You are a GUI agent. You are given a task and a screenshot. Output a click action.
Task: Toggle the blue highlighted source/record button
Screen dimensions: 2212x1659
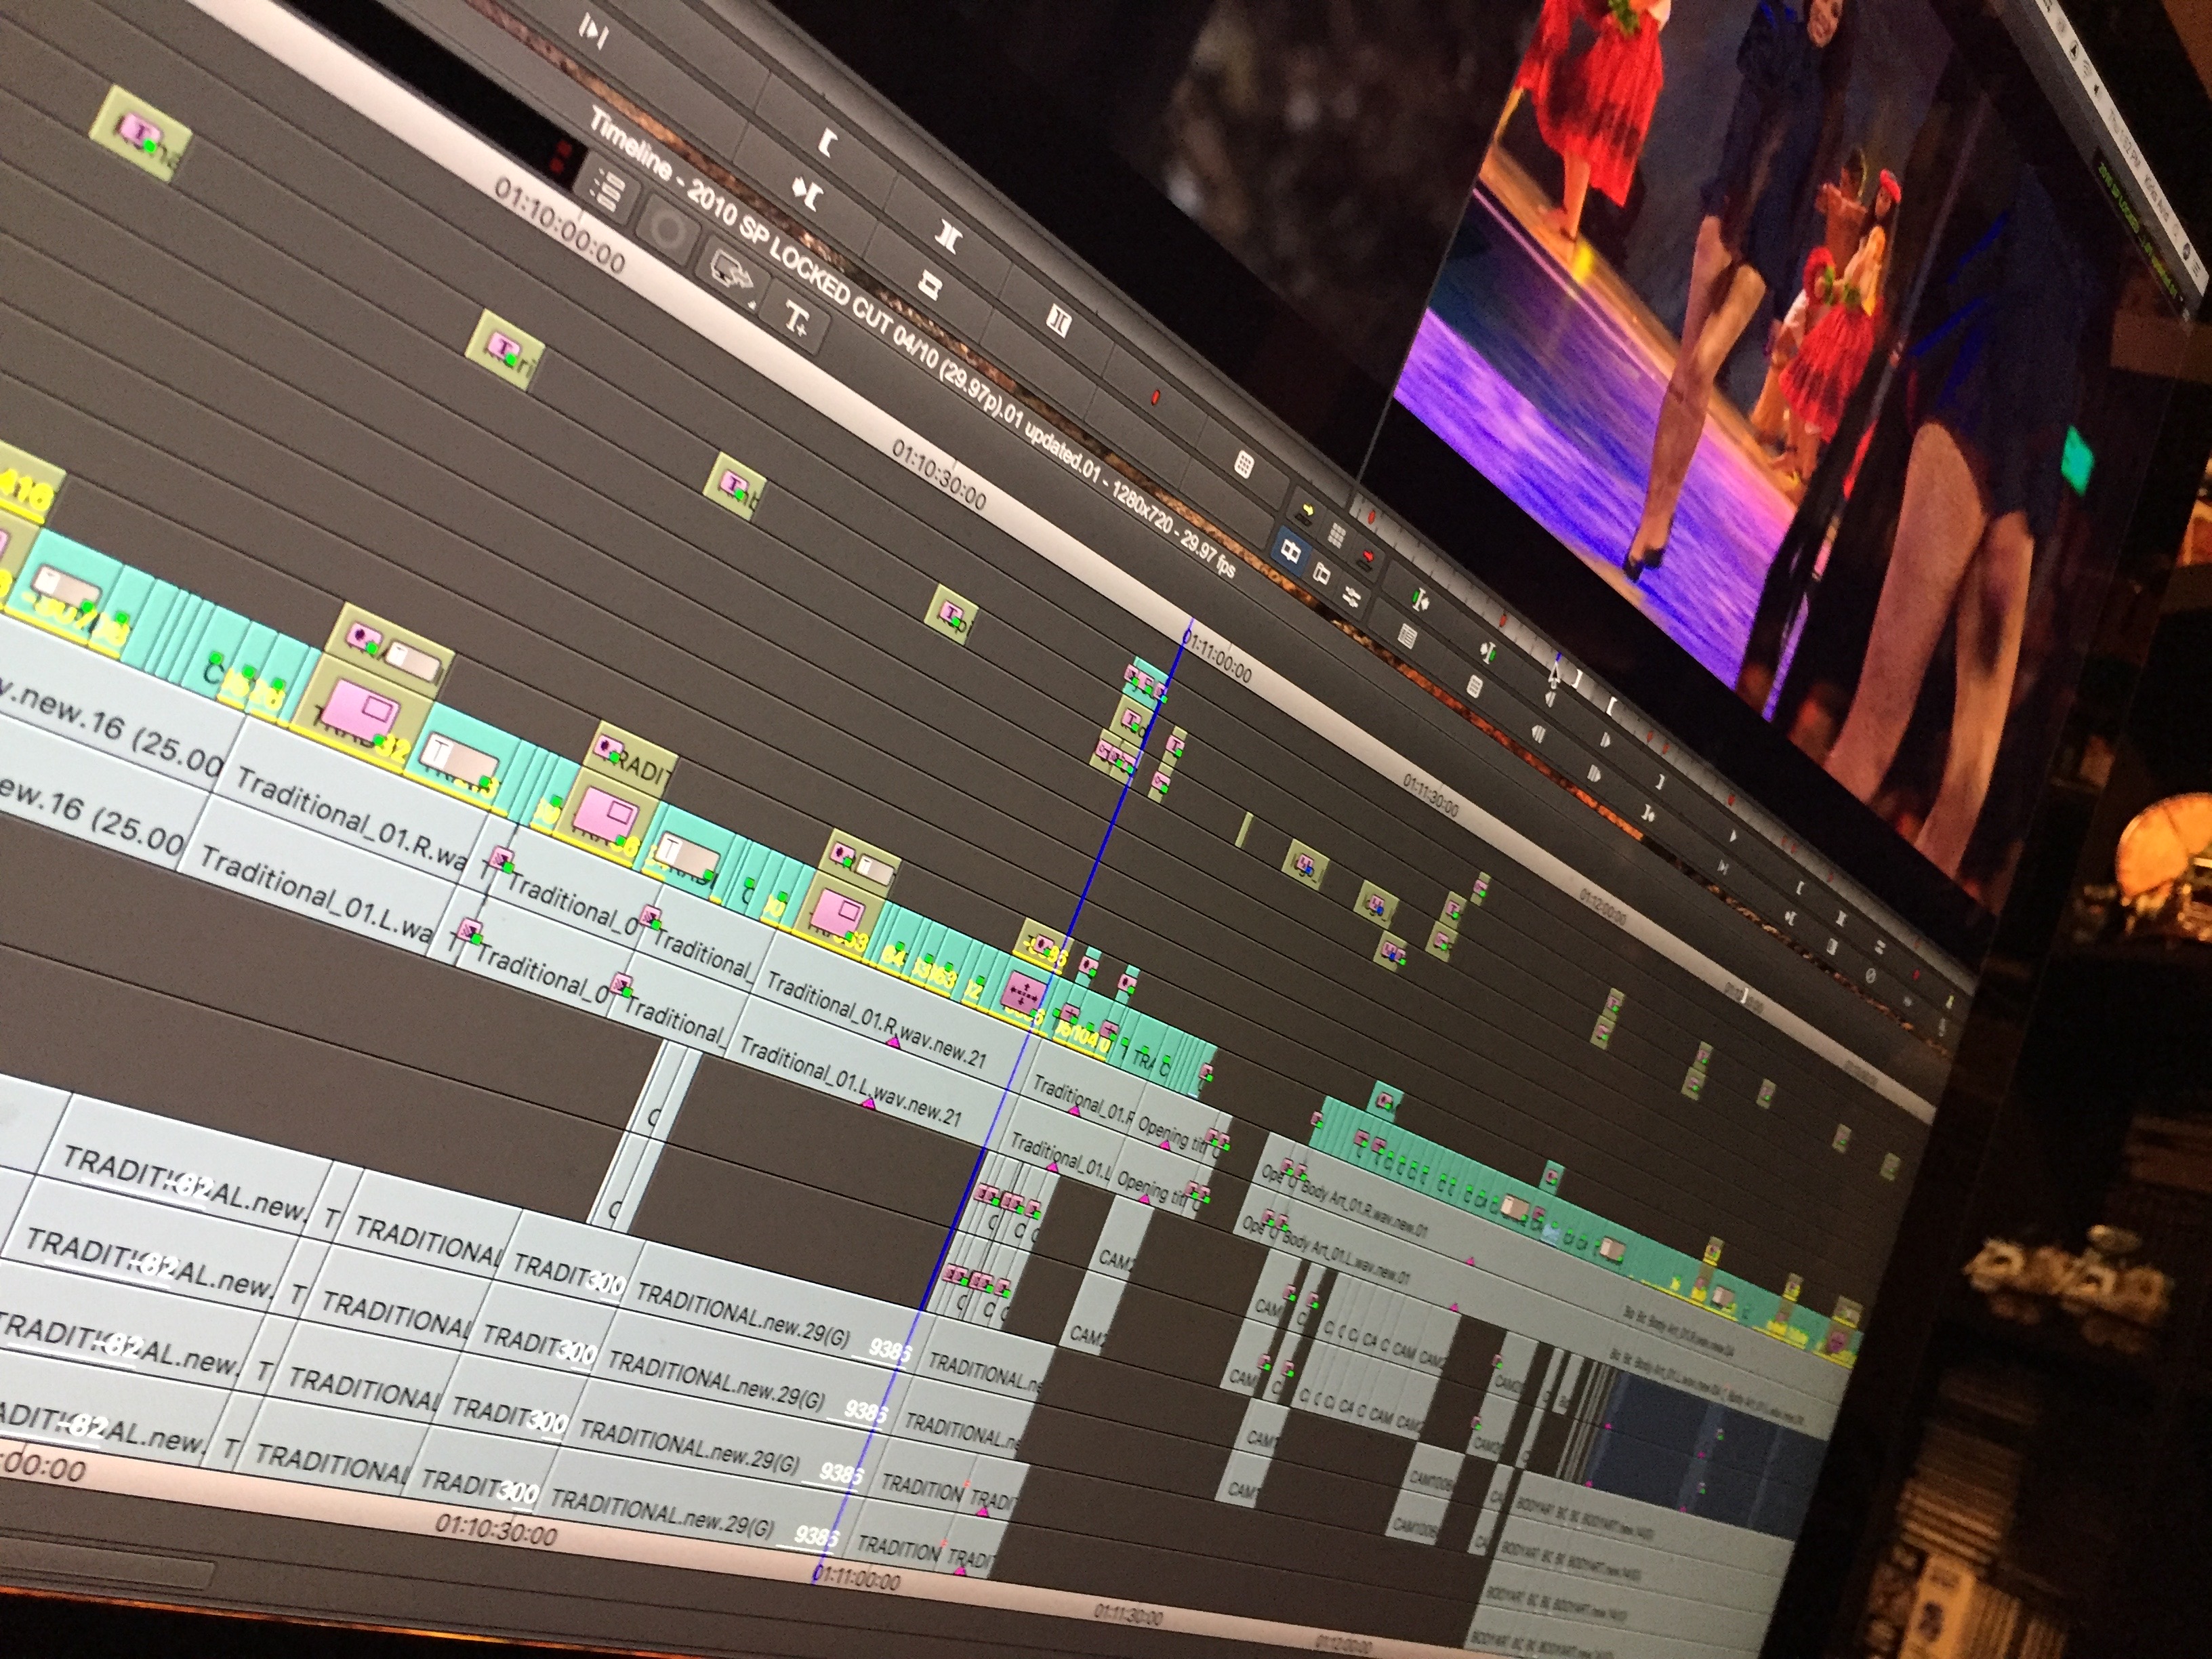tap(1291, 551)
